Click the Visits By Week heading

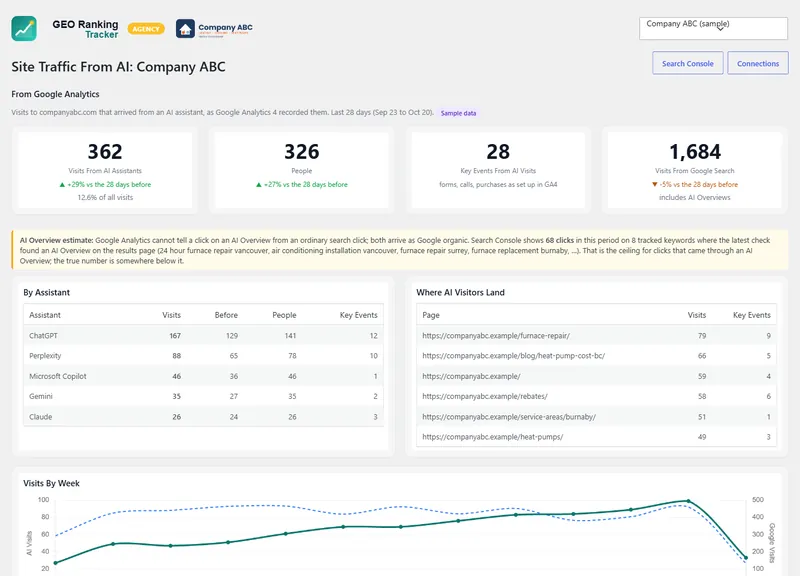coord(52,483)
